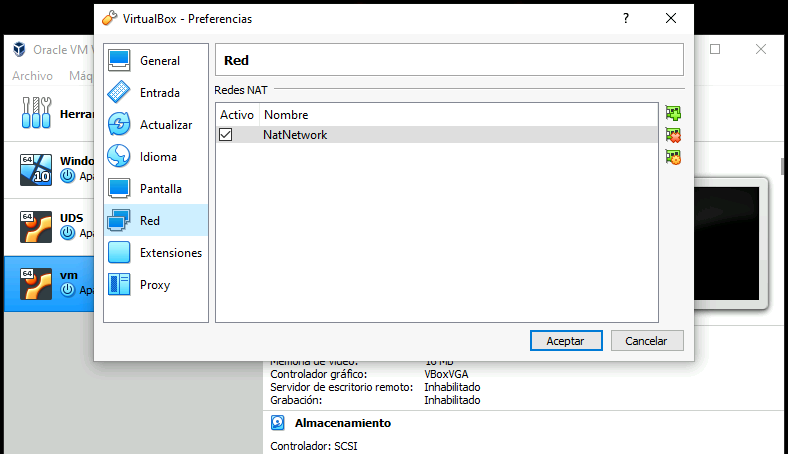Sort by the Activo column header
788x454 pixels.
click(x=237, y=115)
